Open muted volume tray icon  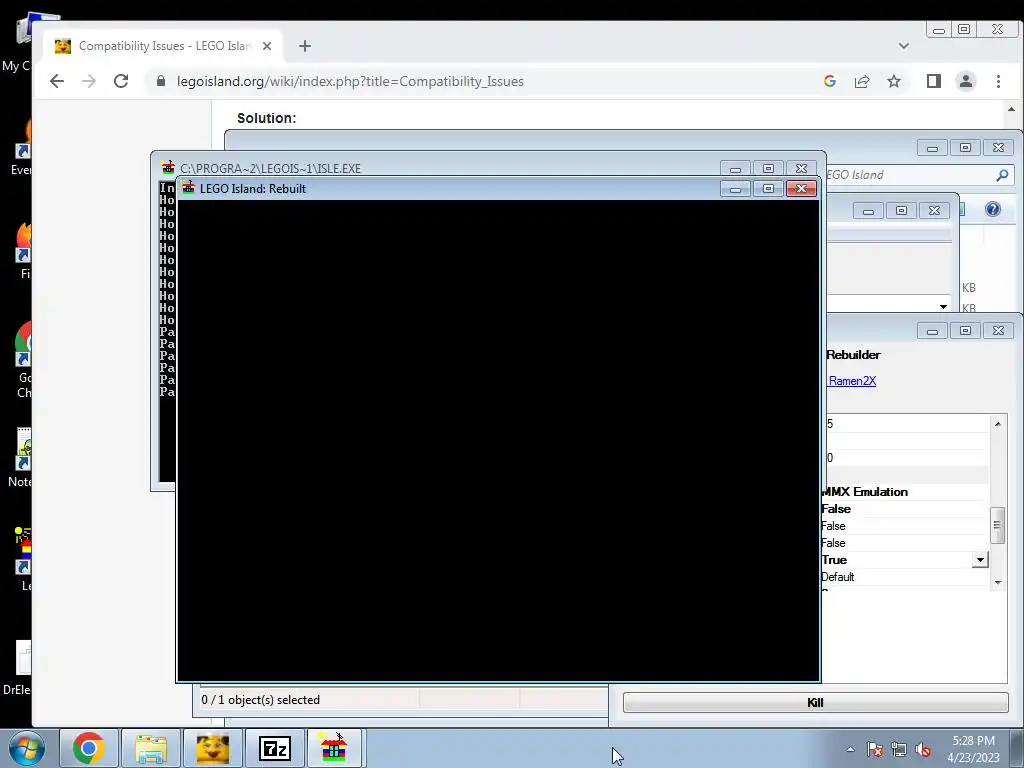pyautogui.click(x=923, y=749)
